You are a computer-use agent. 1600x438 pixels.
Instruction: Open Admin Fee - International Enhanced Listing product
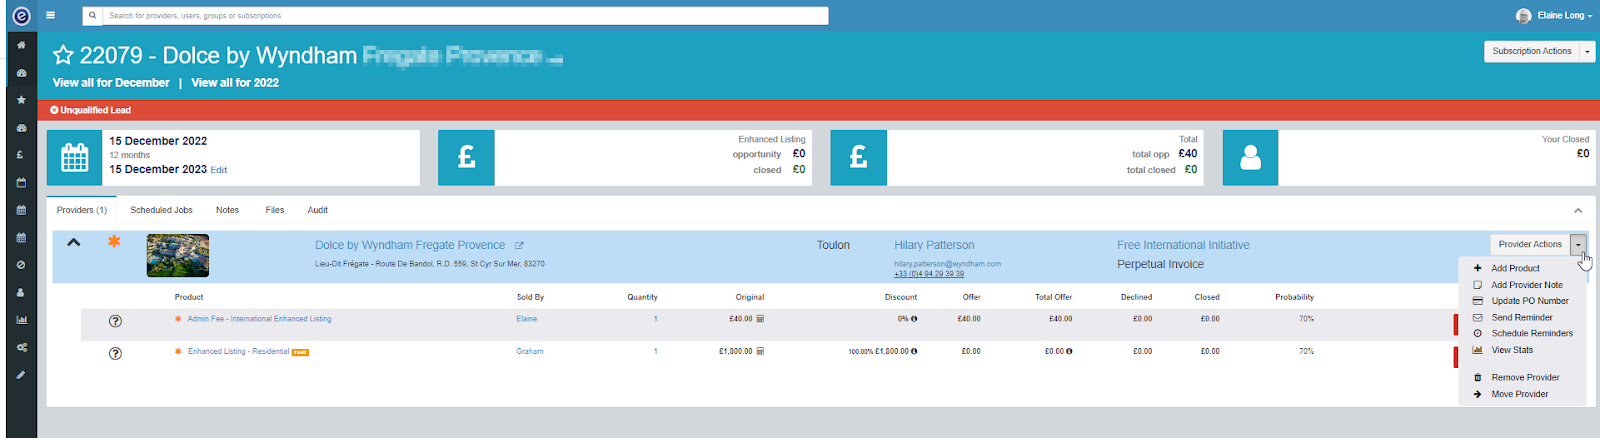pos(259,319)
